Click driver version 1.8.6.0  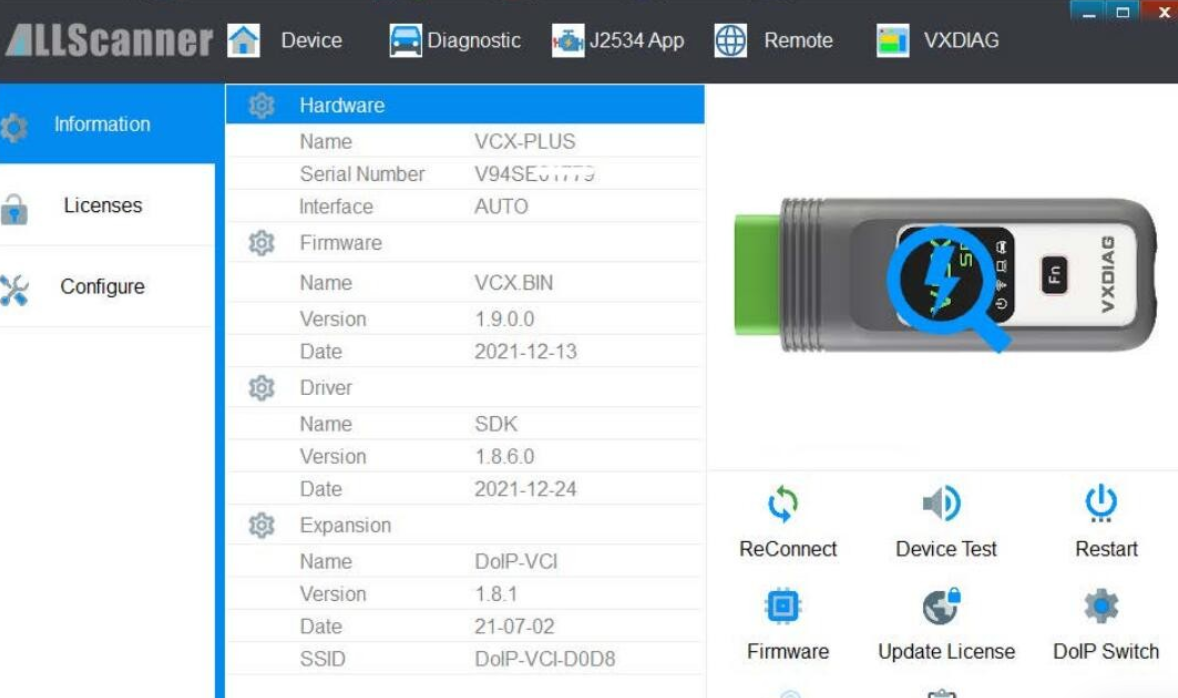(x=504, y=456)
